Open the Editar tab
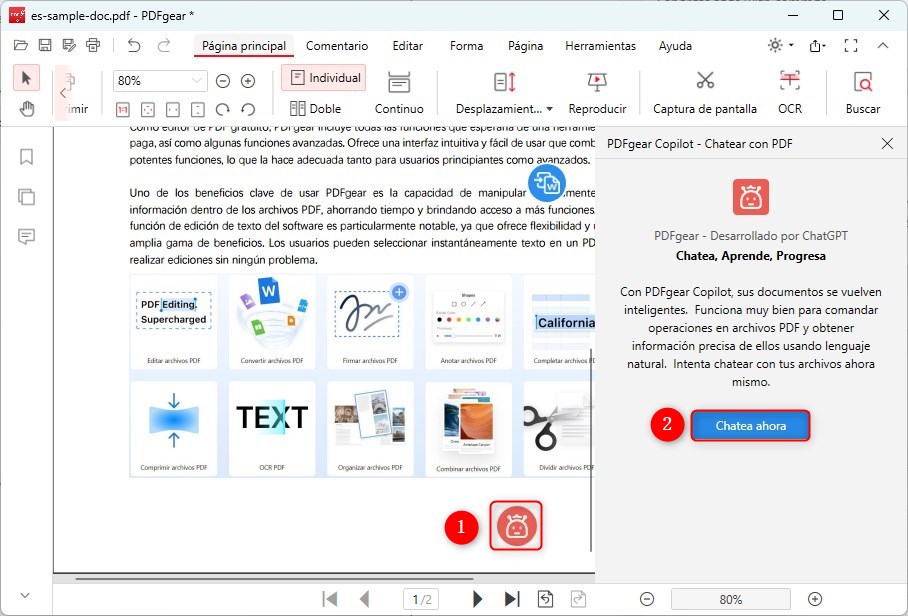 pos(408,46)
